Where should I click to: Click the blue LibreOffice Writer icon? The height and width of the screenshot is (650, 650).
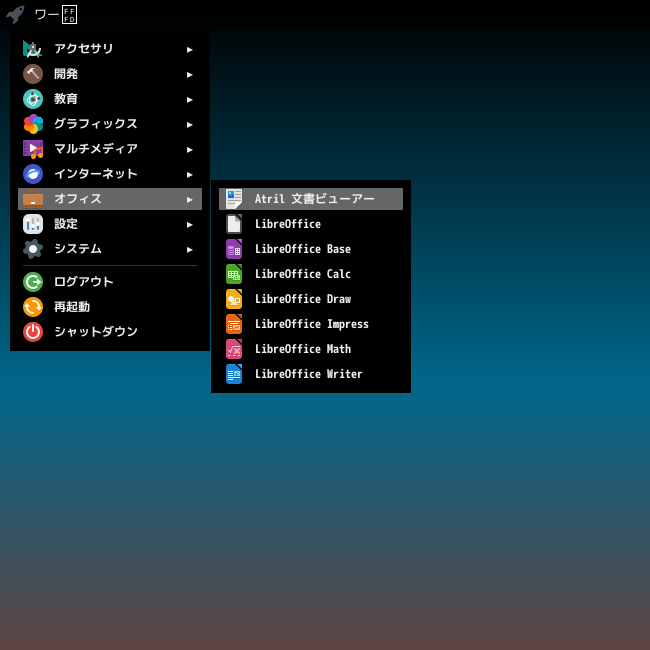tap(234, 374)
